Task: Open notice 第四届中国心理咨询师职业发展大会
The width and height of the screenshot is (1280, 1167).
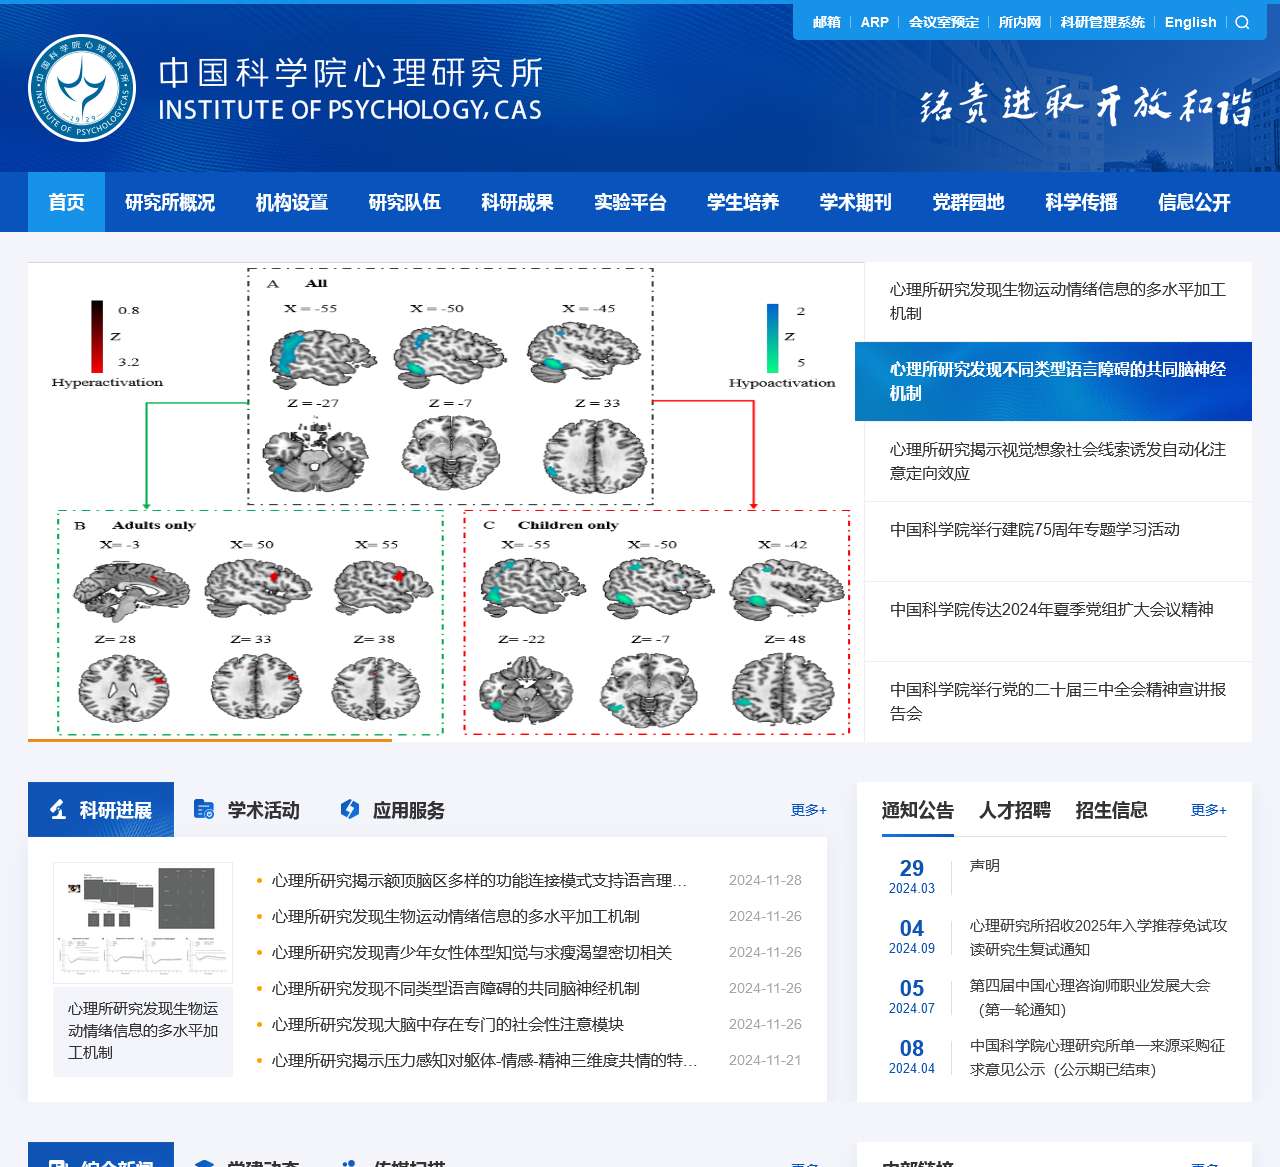Action: coord(1090,998)
